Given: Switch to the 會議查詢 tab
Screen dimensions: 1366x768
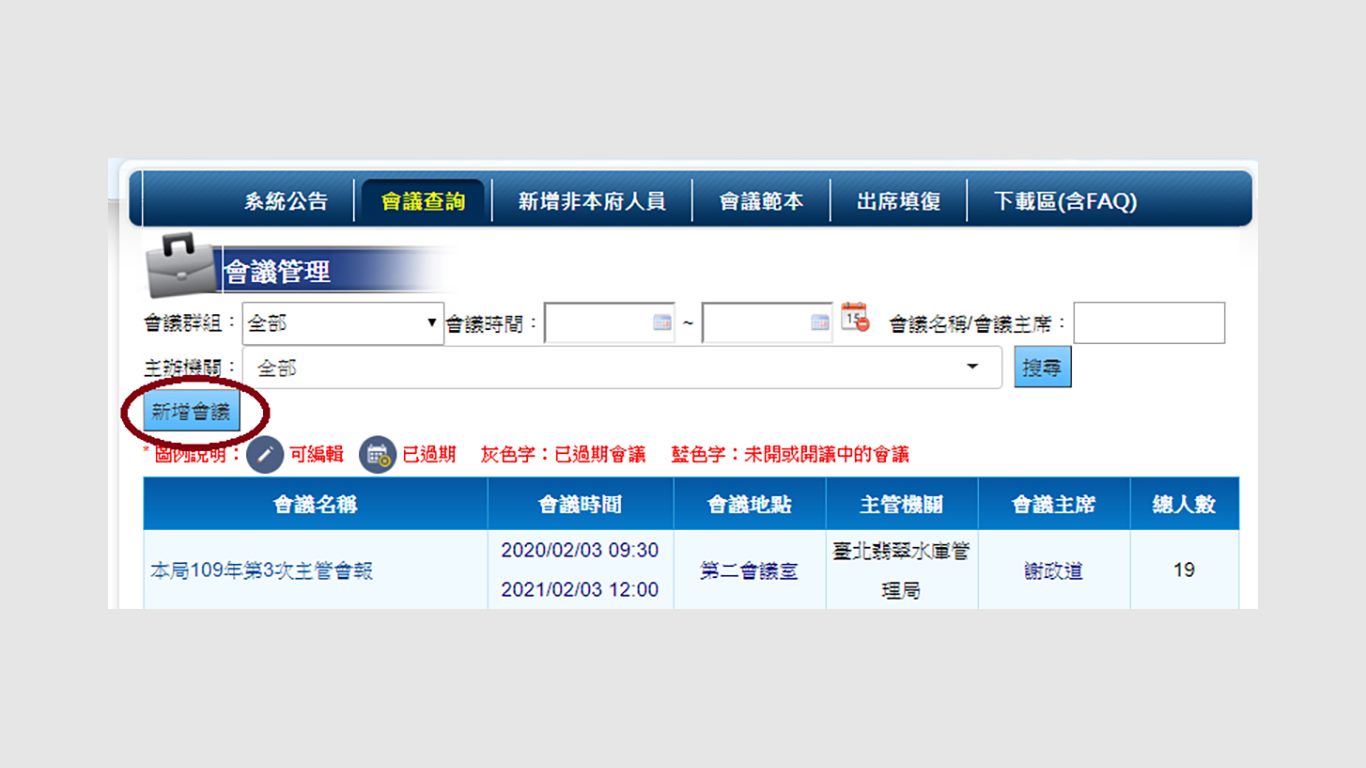Looking at the screenshot, I should [423, 201].
